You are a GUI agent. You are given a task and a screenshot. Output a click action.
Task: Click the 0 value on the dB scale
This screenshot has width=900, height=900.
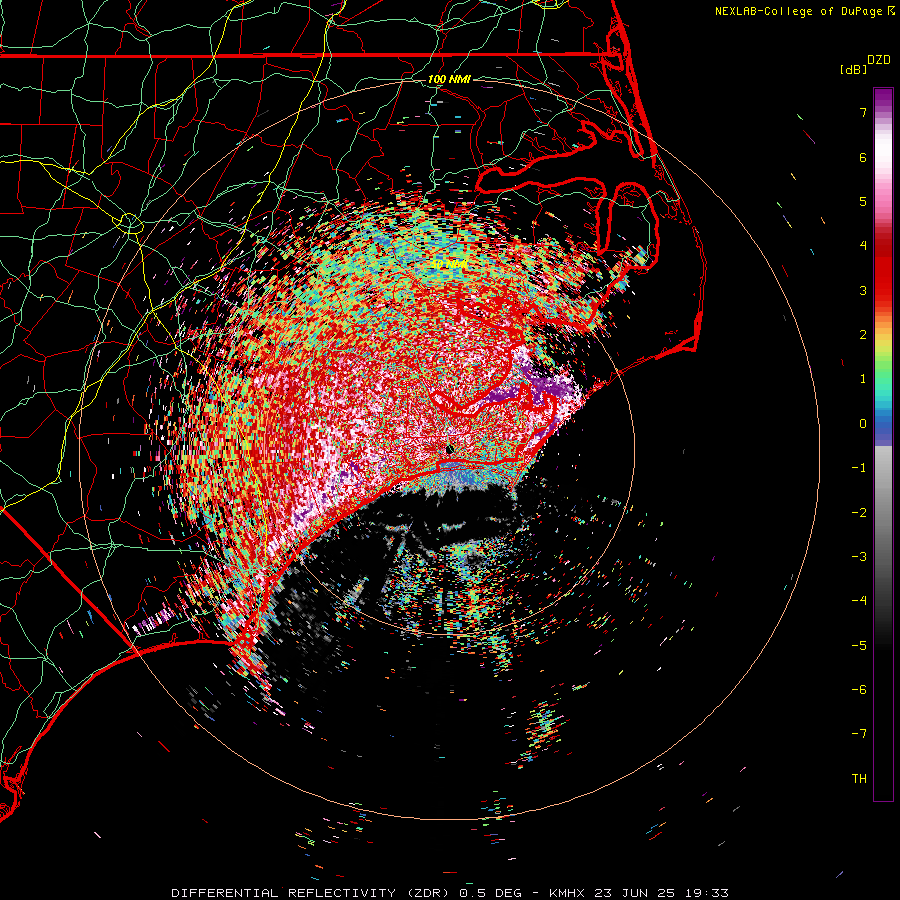[863, 424]
